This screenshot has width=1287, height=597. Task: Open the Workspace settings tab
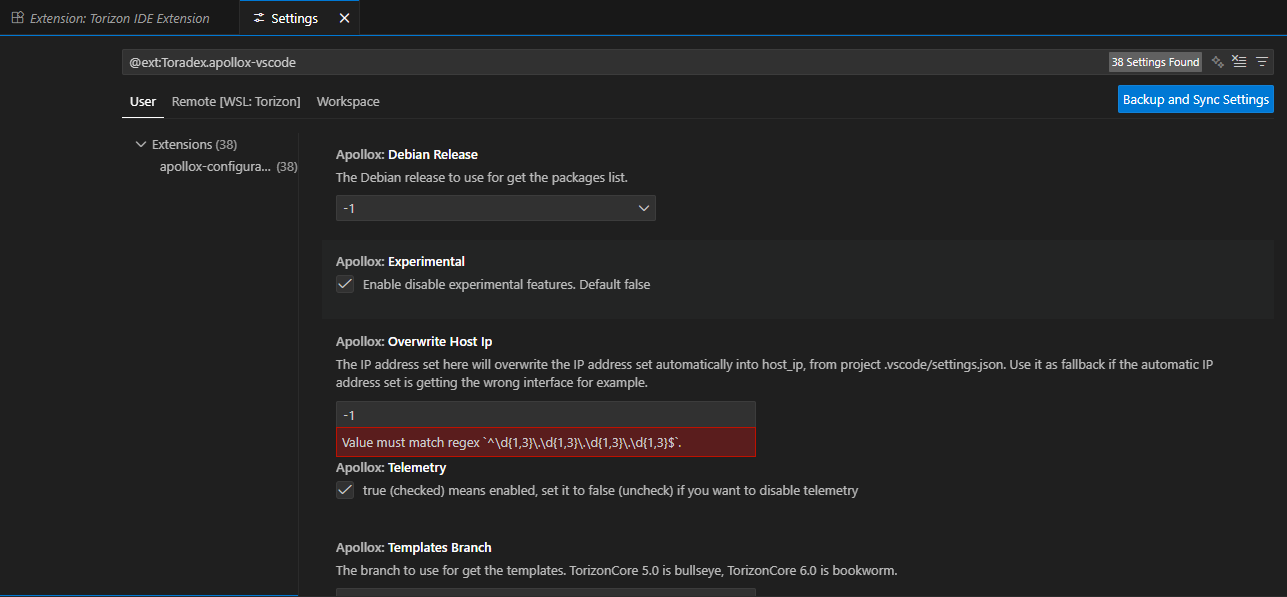(x=348, y=101)
